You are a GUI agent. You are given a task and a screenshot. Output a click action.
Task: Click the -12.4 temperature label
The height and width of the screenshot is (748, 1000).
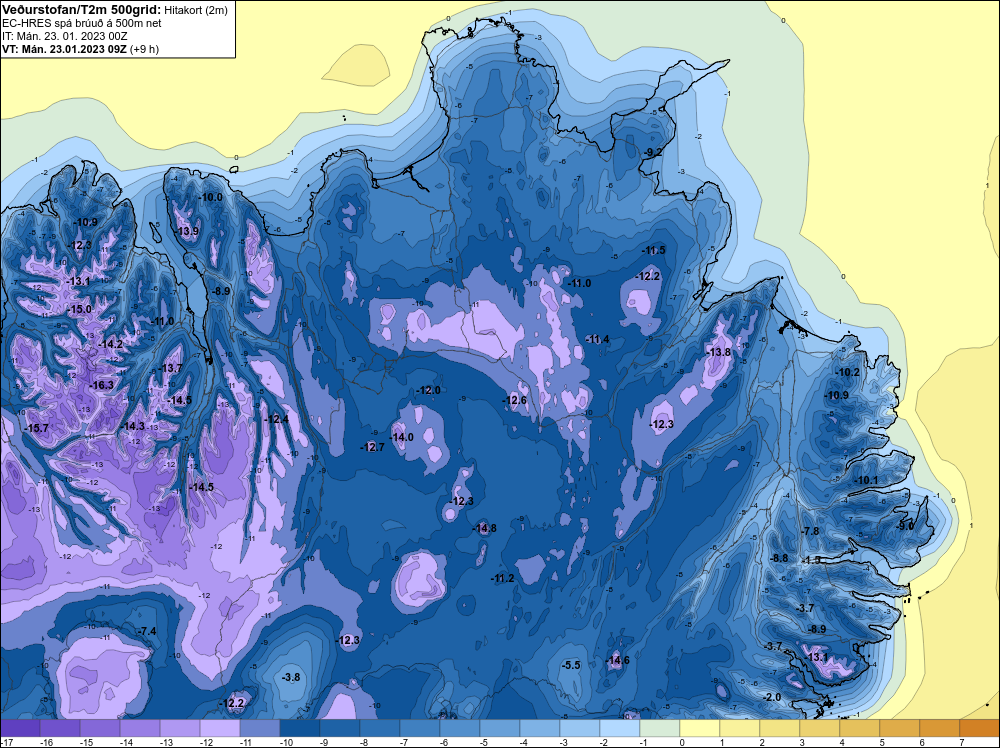click(277, 419)
